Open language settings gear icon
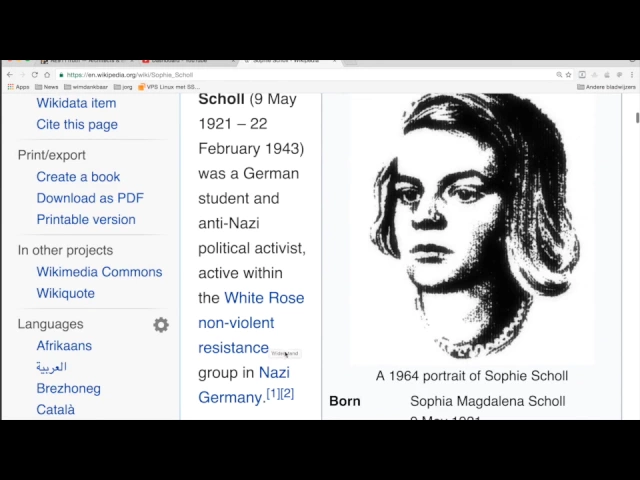640x480 pixels. click(161, 325)
